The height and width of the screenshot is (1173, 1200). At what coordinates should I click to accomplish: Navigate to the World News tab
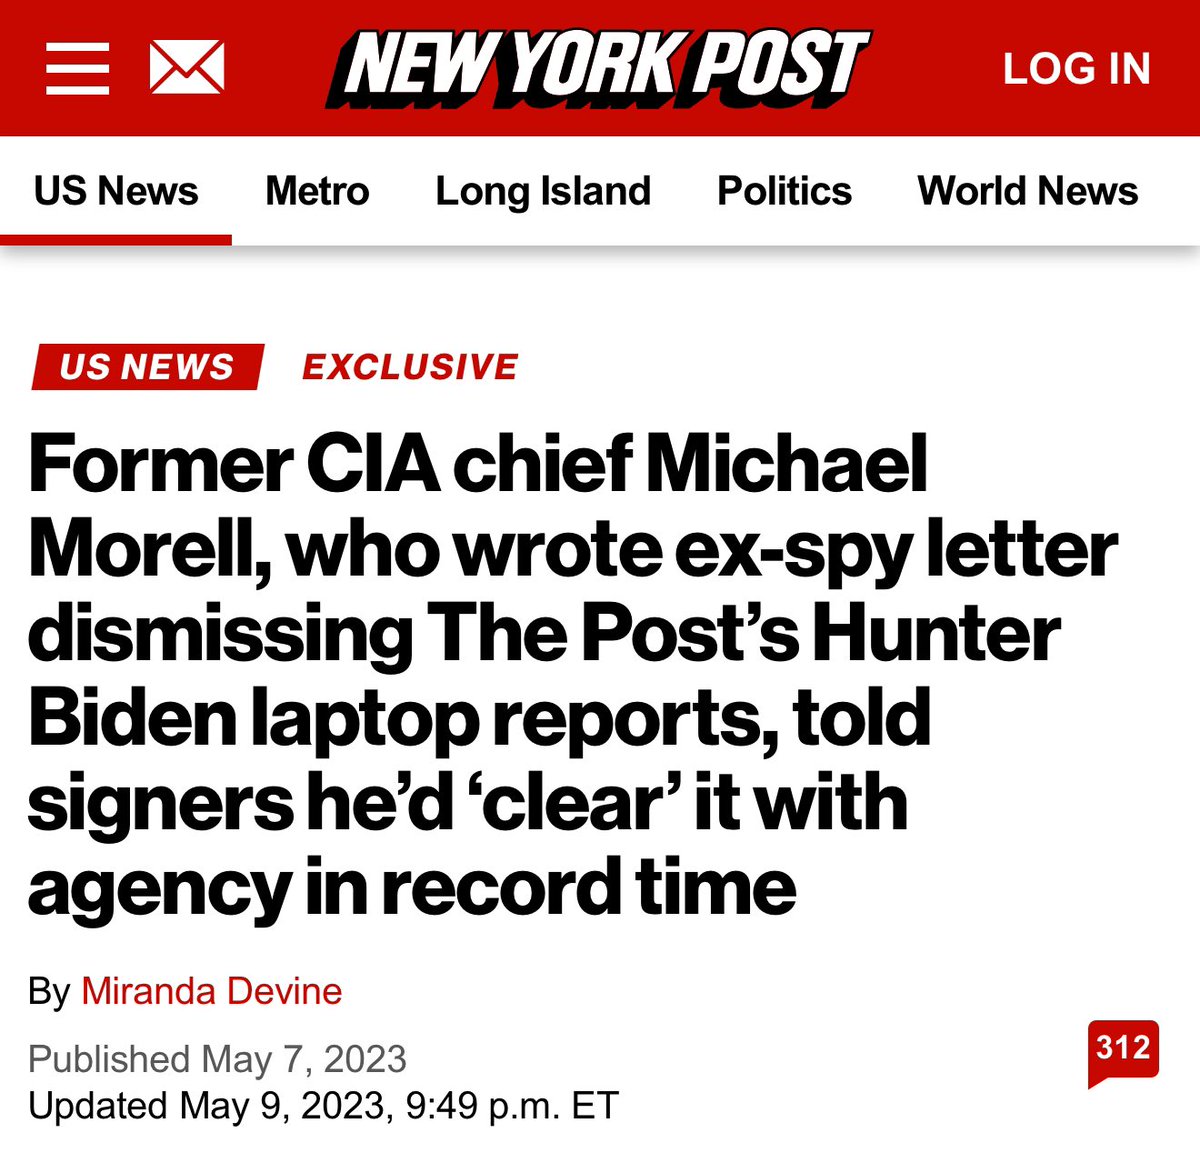(x=1027, y=191)
